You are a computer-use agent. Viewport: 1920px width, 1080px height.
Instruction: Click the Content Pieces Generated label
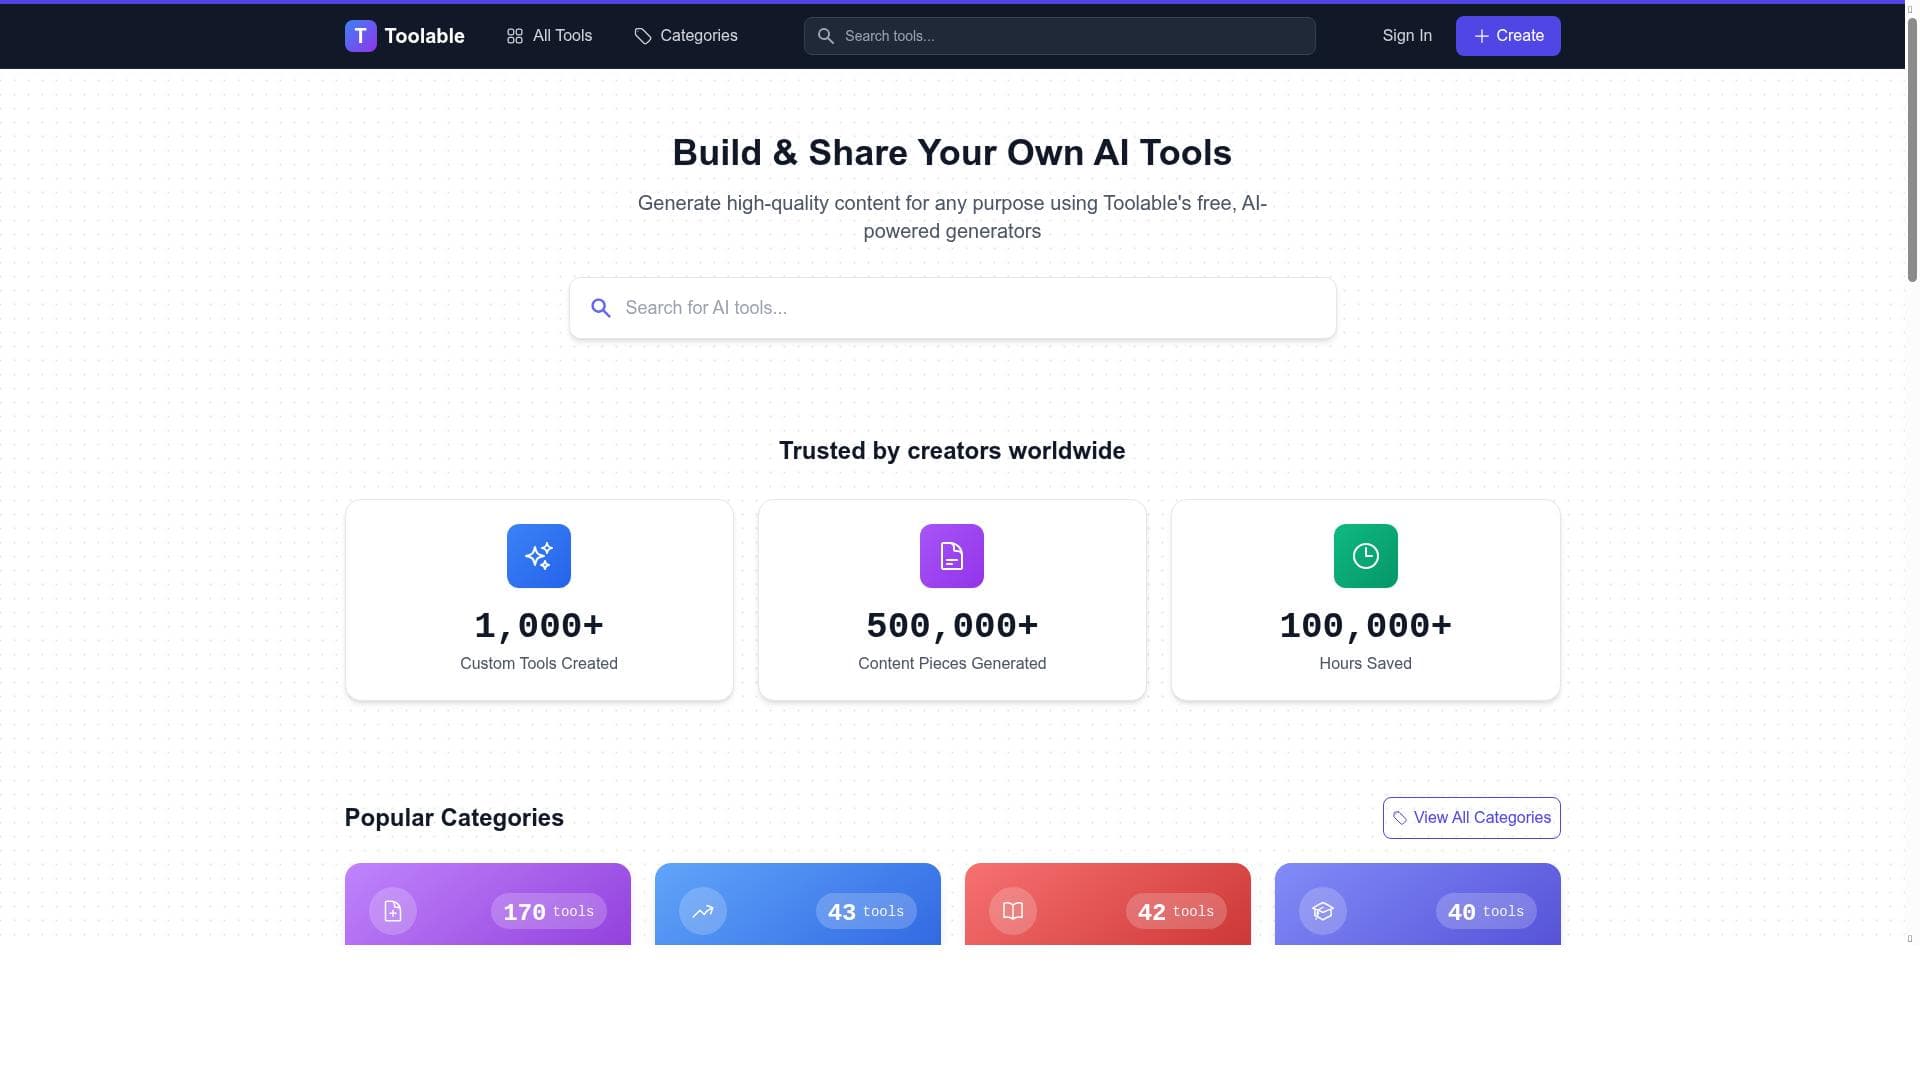(x=952, y=663)
